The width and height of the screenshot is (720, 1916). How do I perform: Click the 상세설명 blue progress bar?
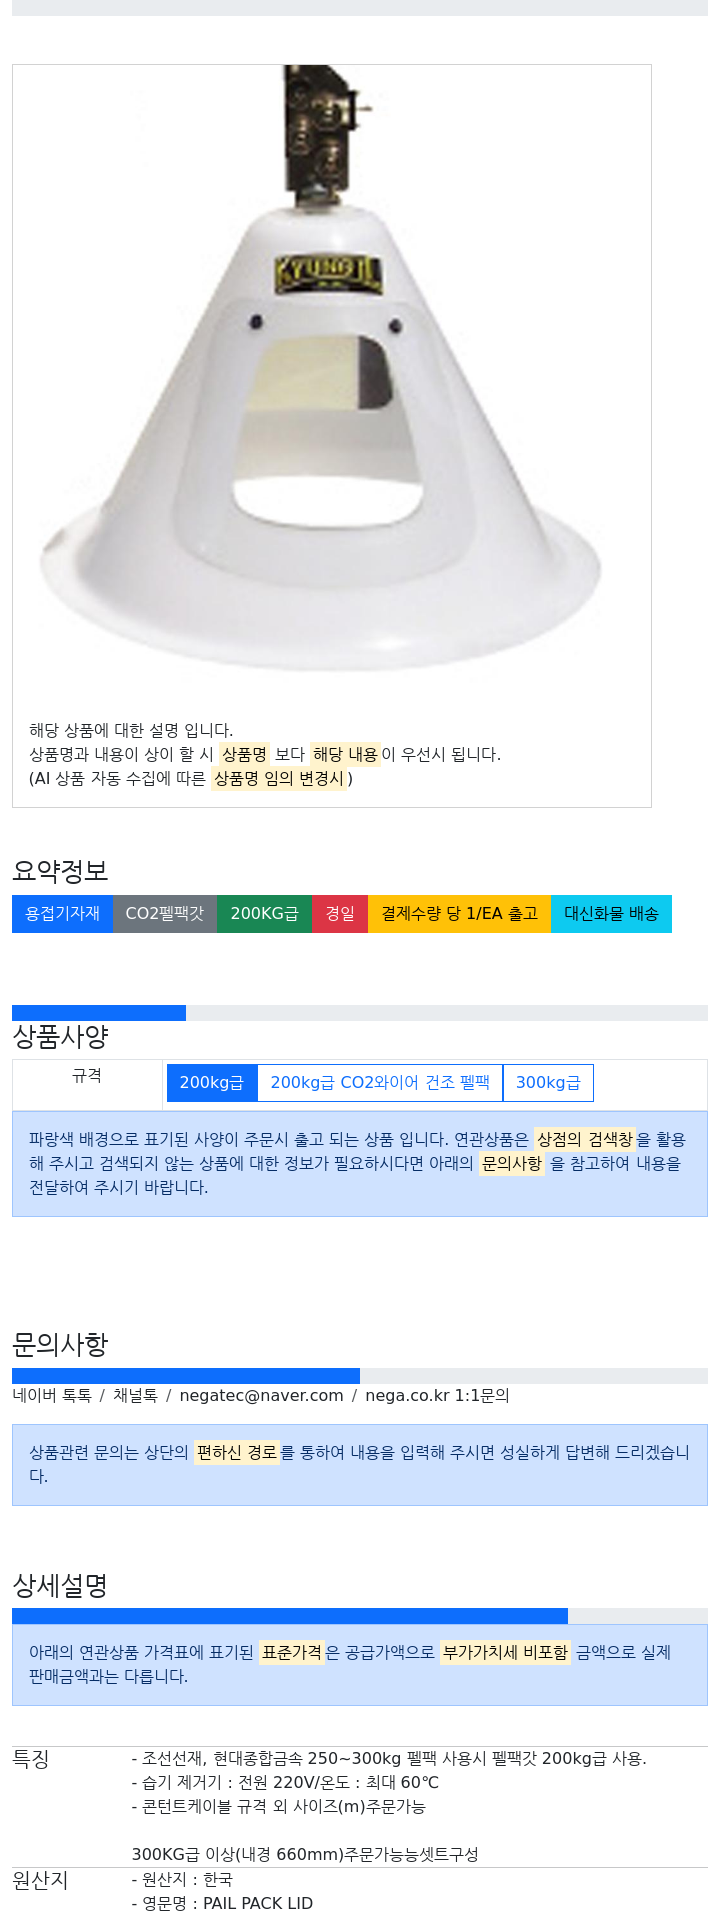coord(290,1616)
